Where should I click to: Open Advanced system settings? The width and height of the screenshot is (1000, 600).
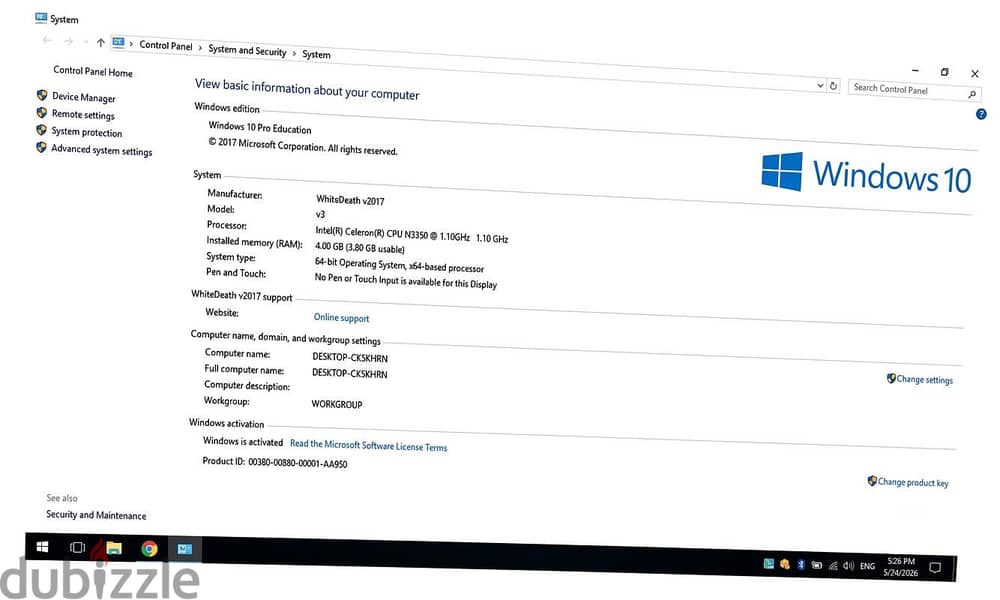point(101,150)
